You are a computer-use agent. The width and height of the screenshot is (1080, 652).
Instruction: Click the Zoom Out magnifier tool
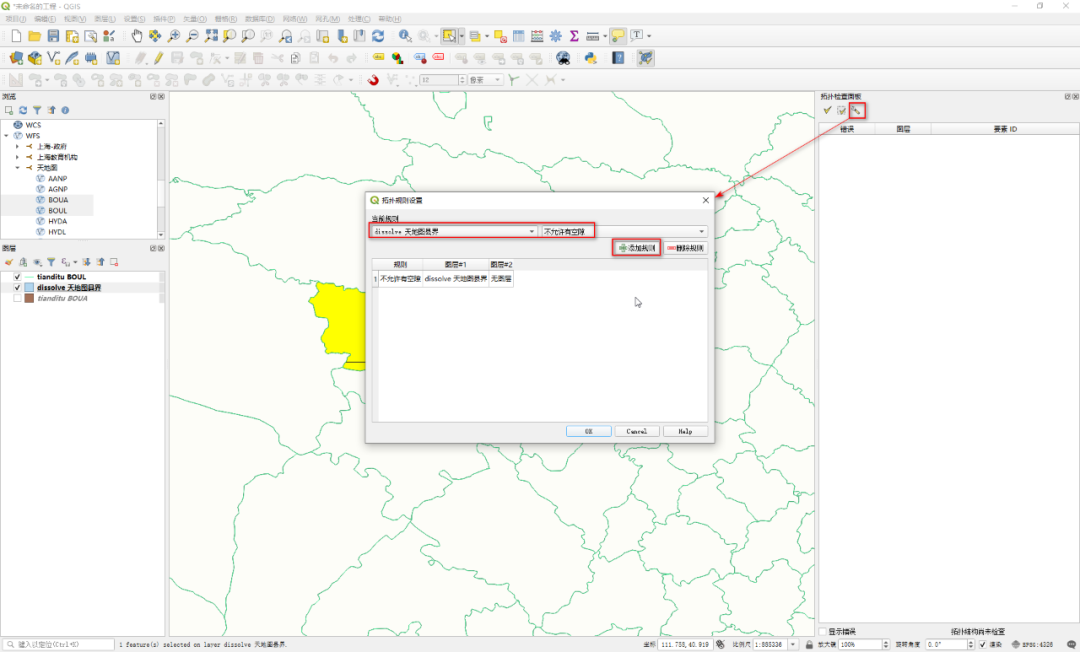click(192, 36)
